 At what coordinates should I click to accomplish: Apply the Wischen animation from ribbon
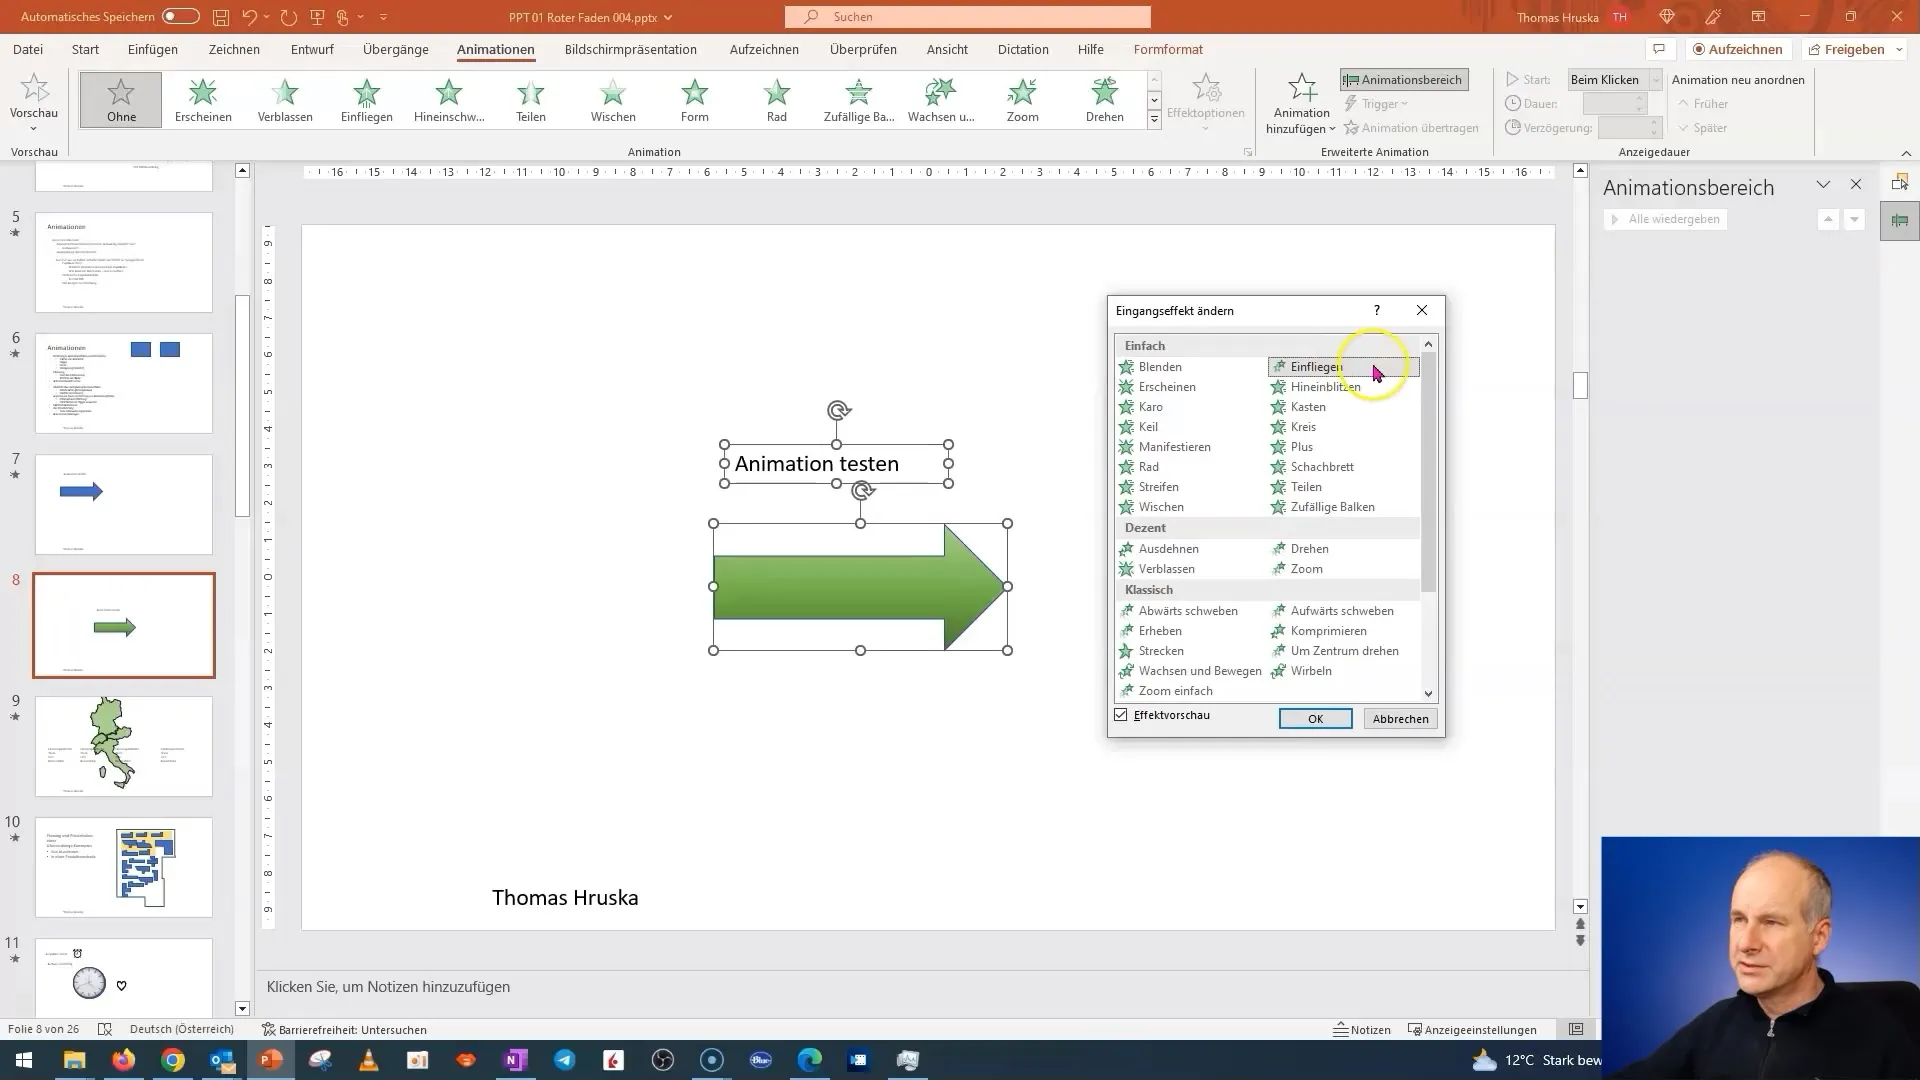pyautogui.click(x=613, y=100)
